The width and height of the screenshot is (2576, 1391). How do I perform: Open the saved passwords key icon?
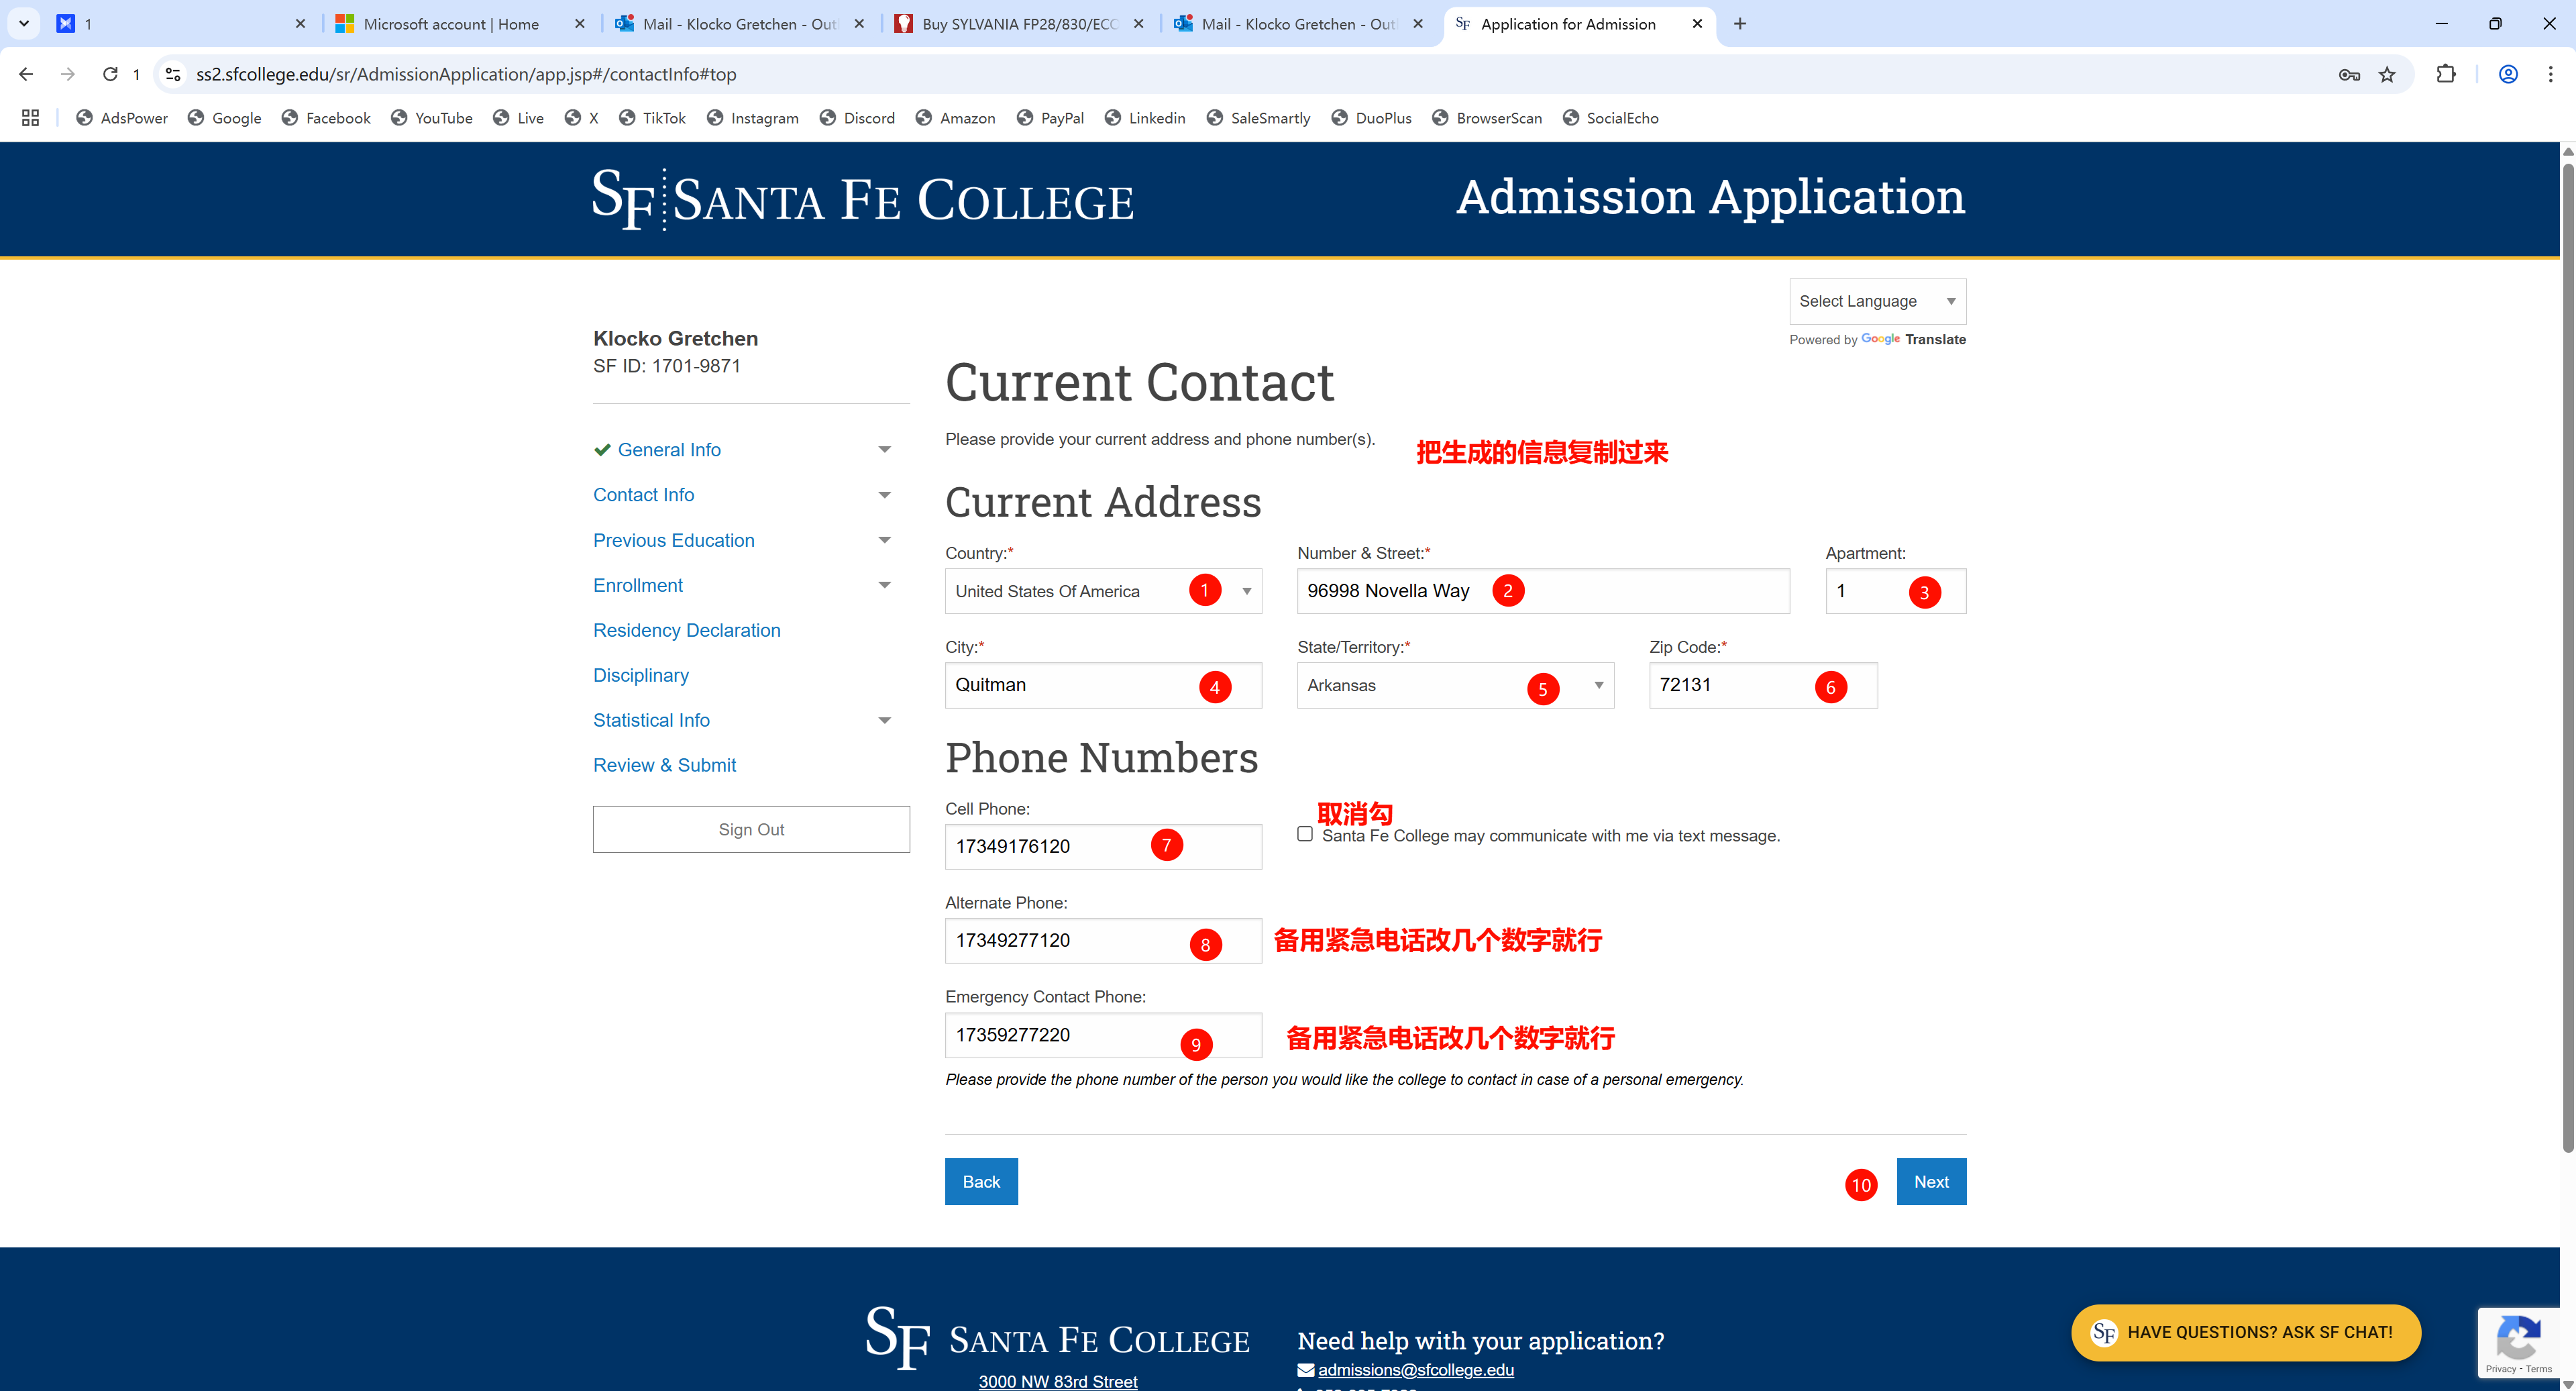click(2349, 74)
